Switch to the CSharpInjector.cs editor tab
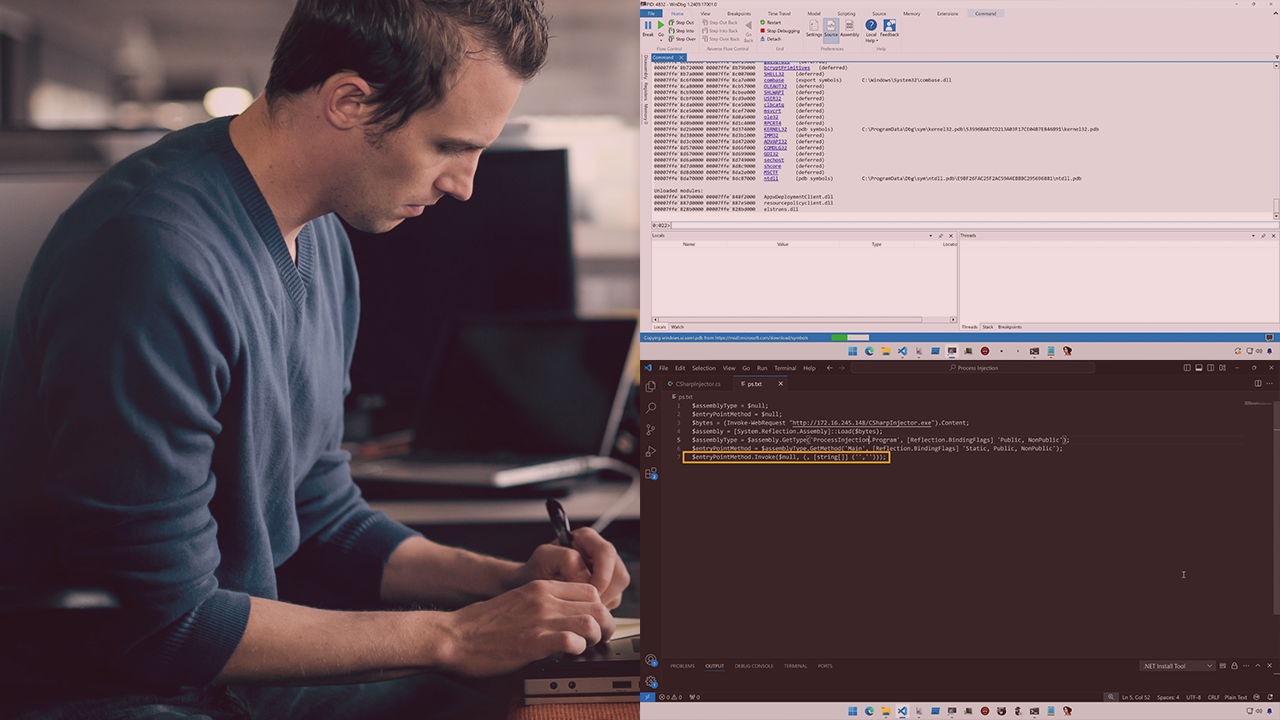 (699, 384)
